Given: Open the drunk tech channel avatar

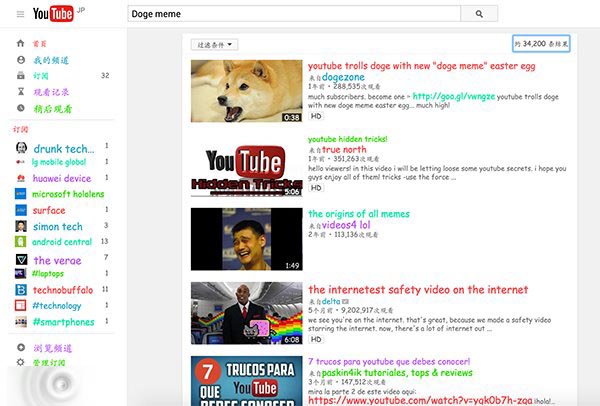Looking at the screenshot, I should (21, 148).
